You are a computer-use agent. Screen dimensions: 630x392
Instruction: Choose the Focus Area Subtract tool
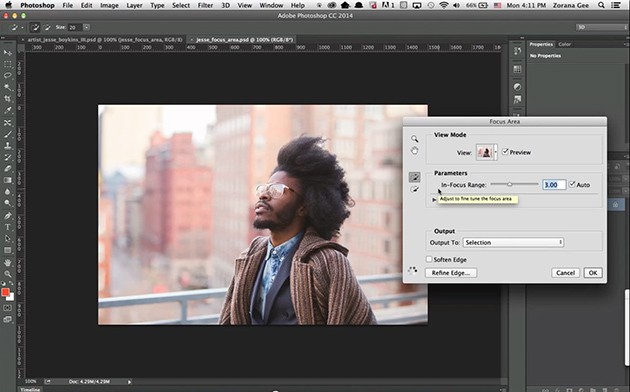click(414, 189)
